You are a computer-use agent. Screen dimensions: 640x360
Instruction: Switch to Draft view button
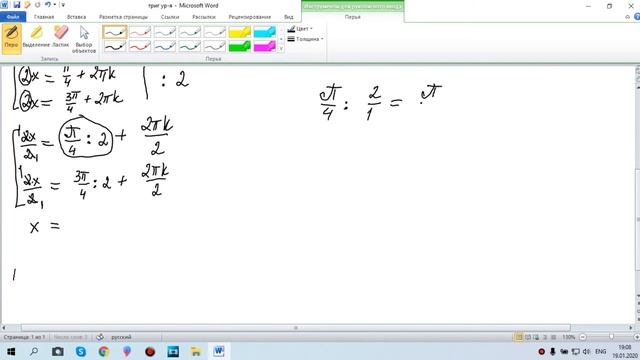point(553,337)
